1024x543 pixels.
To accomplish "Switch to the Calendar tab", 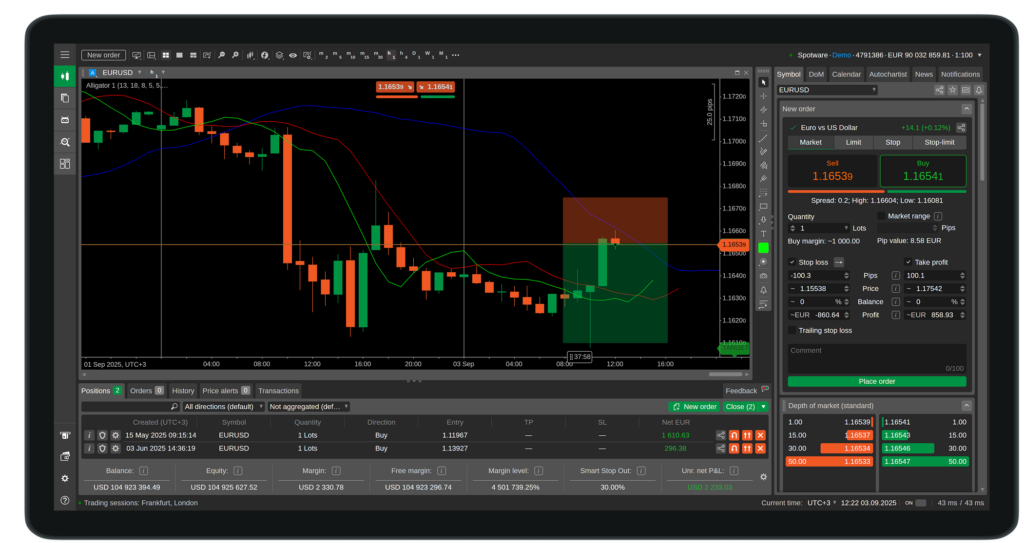I will click(846, 74).
